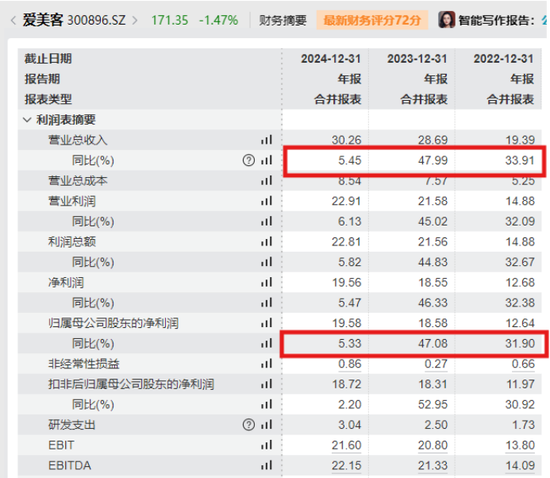
Task: Go to next stock with right arrow
Action: pyautogui.click(x=135, y=20)
